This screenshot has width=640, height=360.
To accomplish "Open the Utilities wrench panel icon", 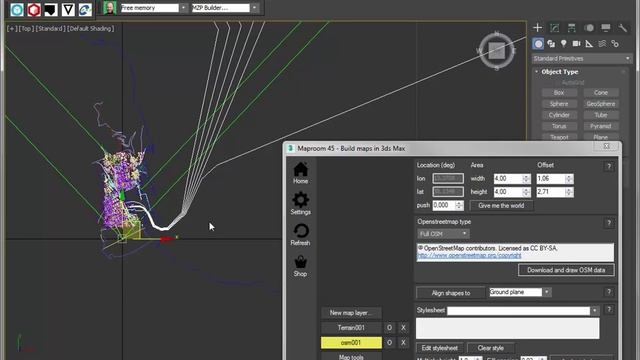I will click(x=622, y=27).
